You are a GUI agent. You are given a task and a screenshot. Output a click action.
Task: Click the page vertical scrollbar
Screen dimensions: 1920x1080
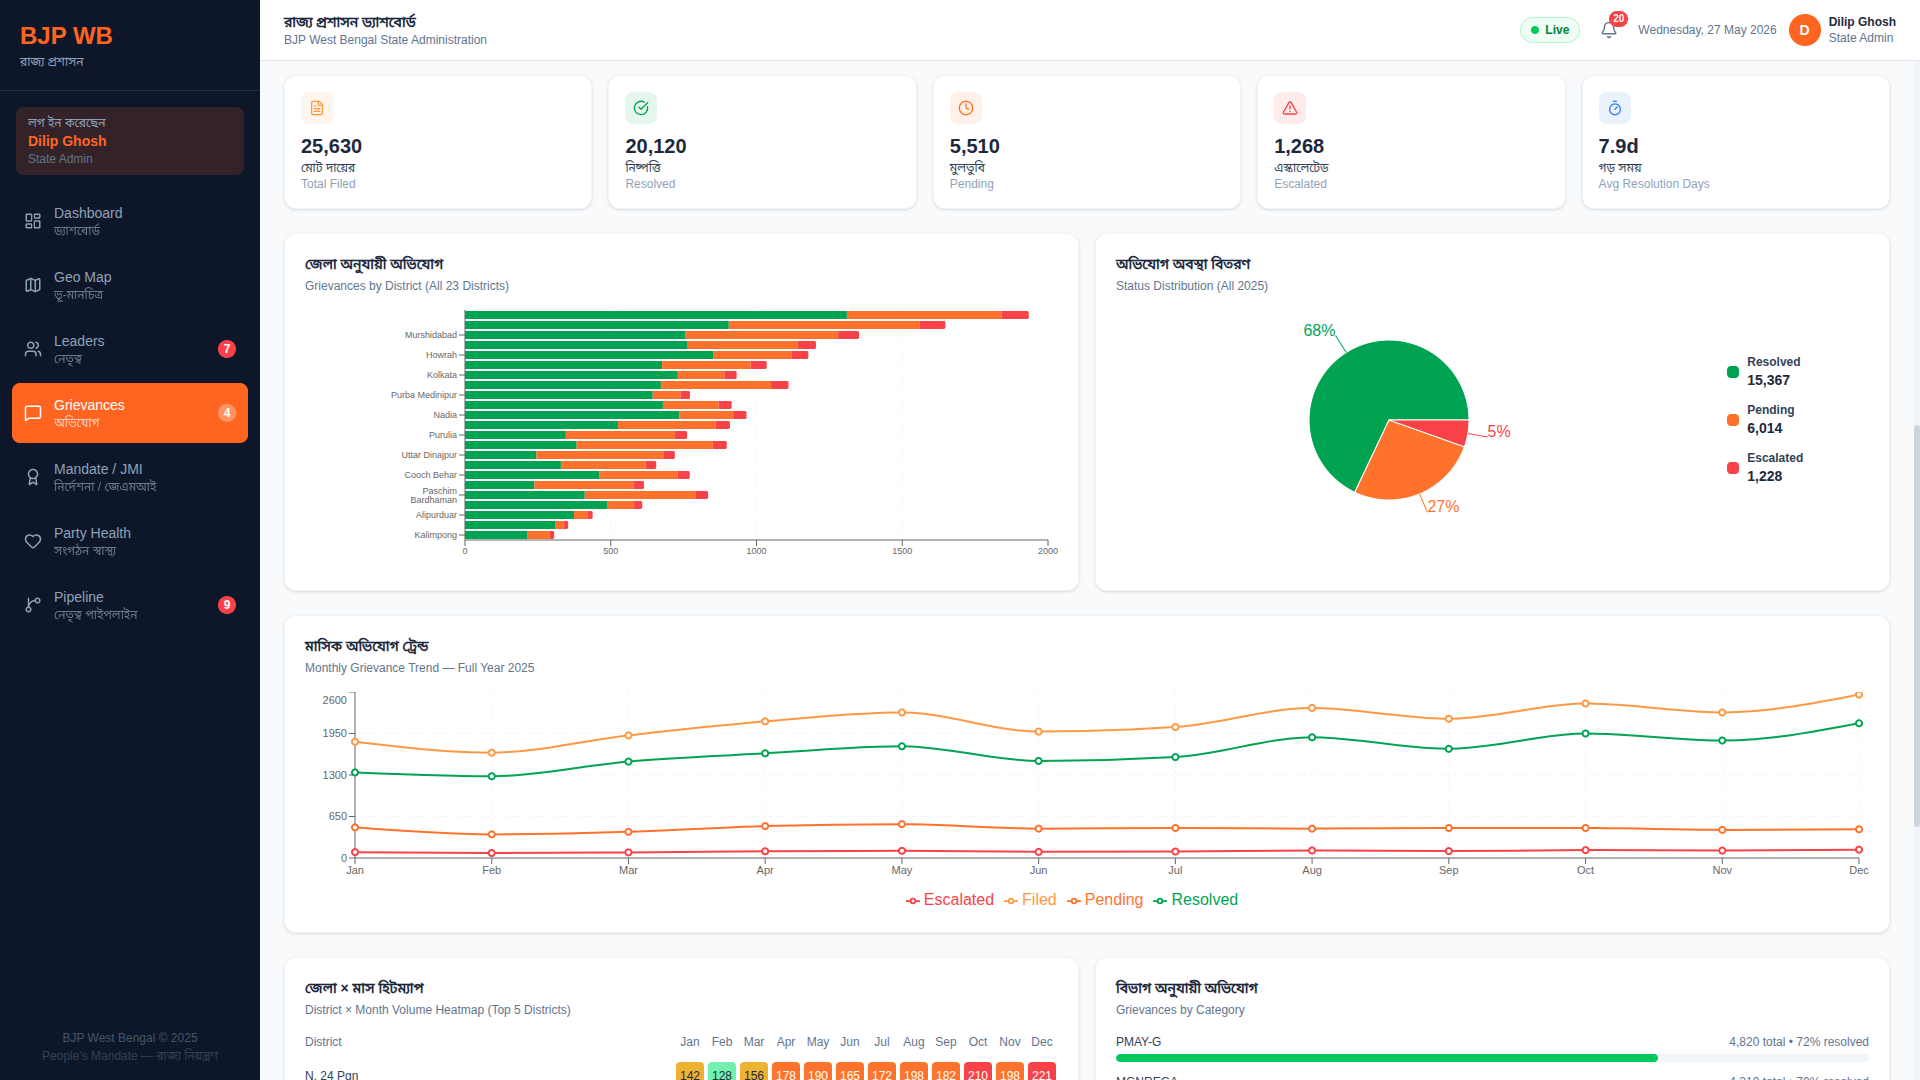point(1916,625)
